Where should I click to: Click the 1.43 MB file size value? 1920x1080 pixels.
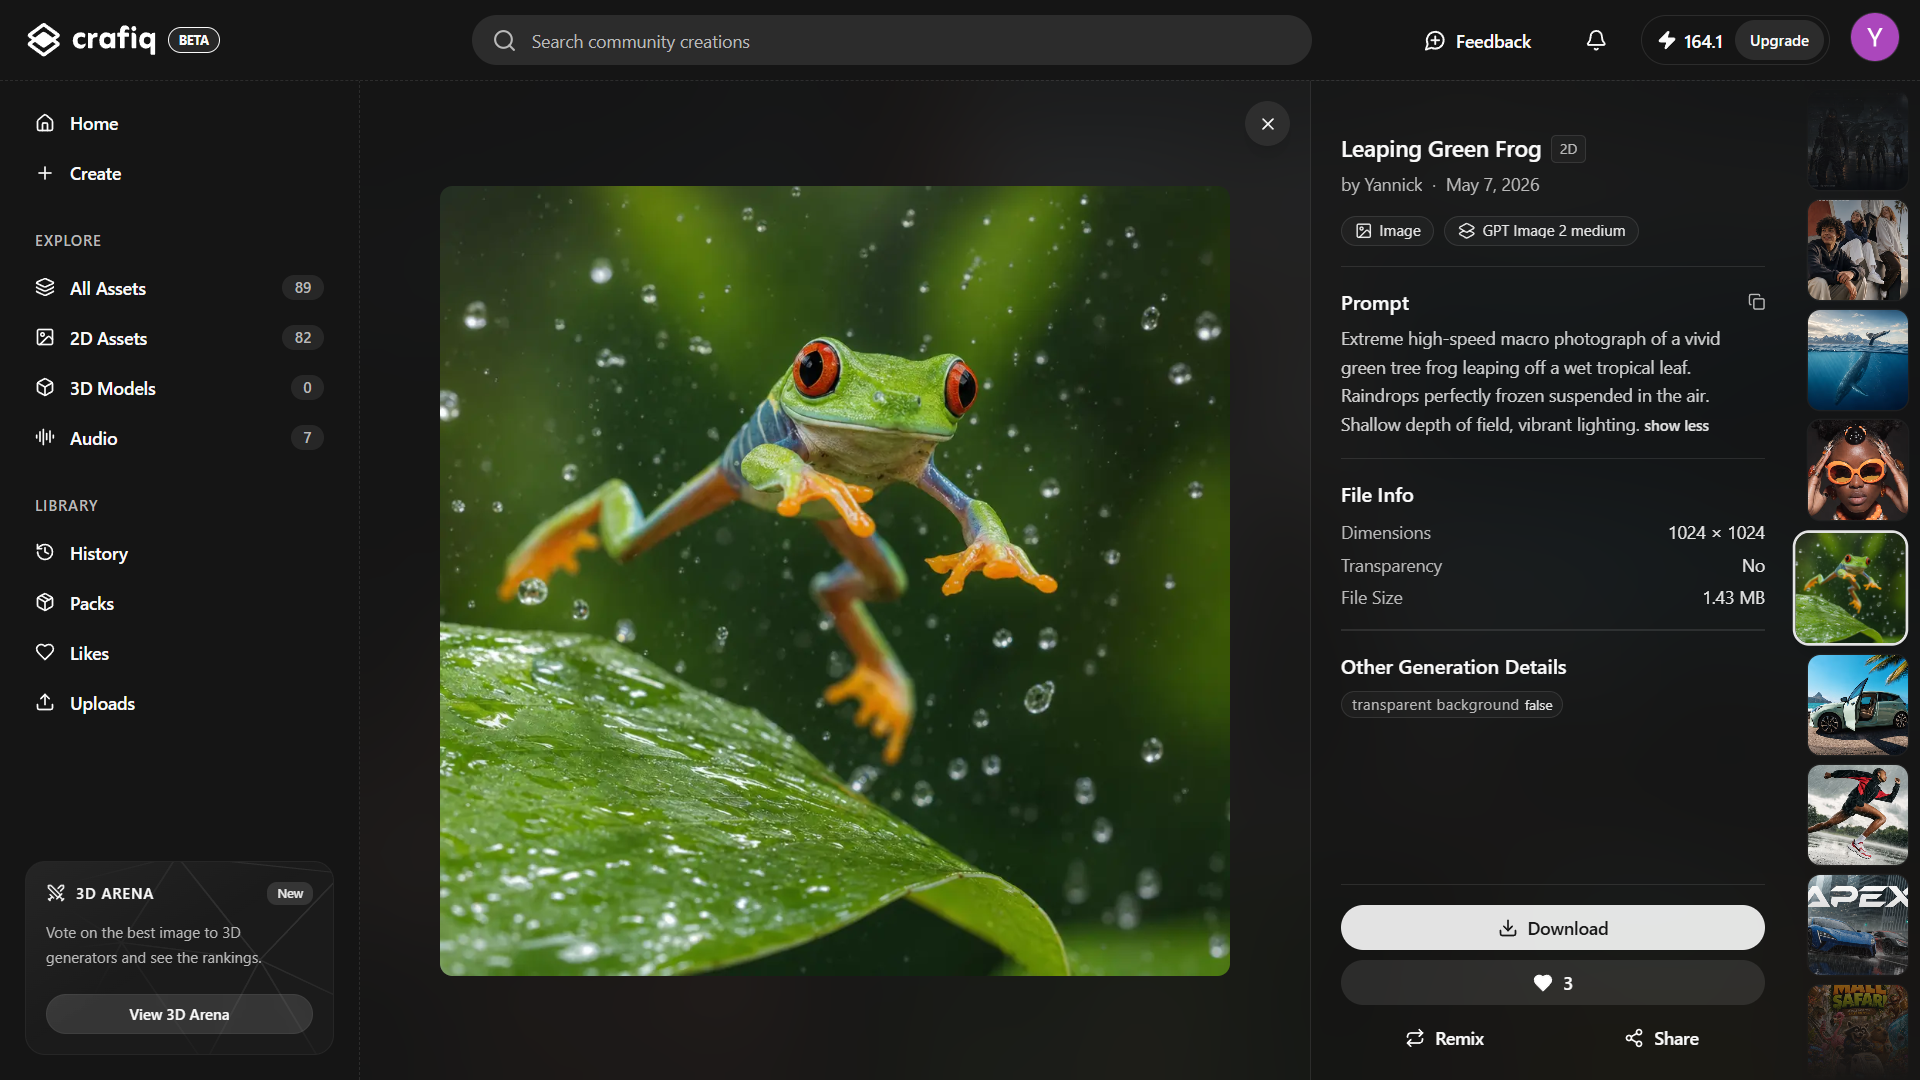click(1733, 598)
